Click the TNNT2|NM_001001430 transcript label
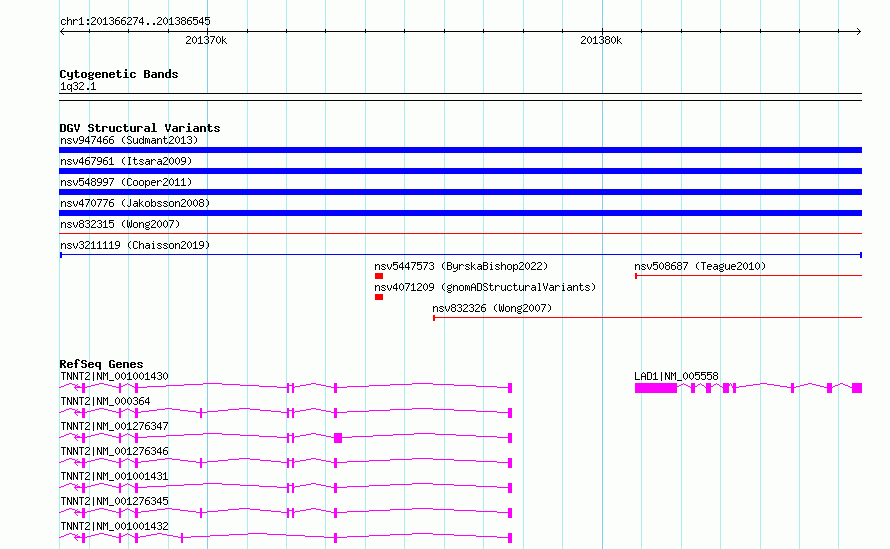Image resolution: width=890 pixels, height=549 pixels. click(x=114, y=376)
